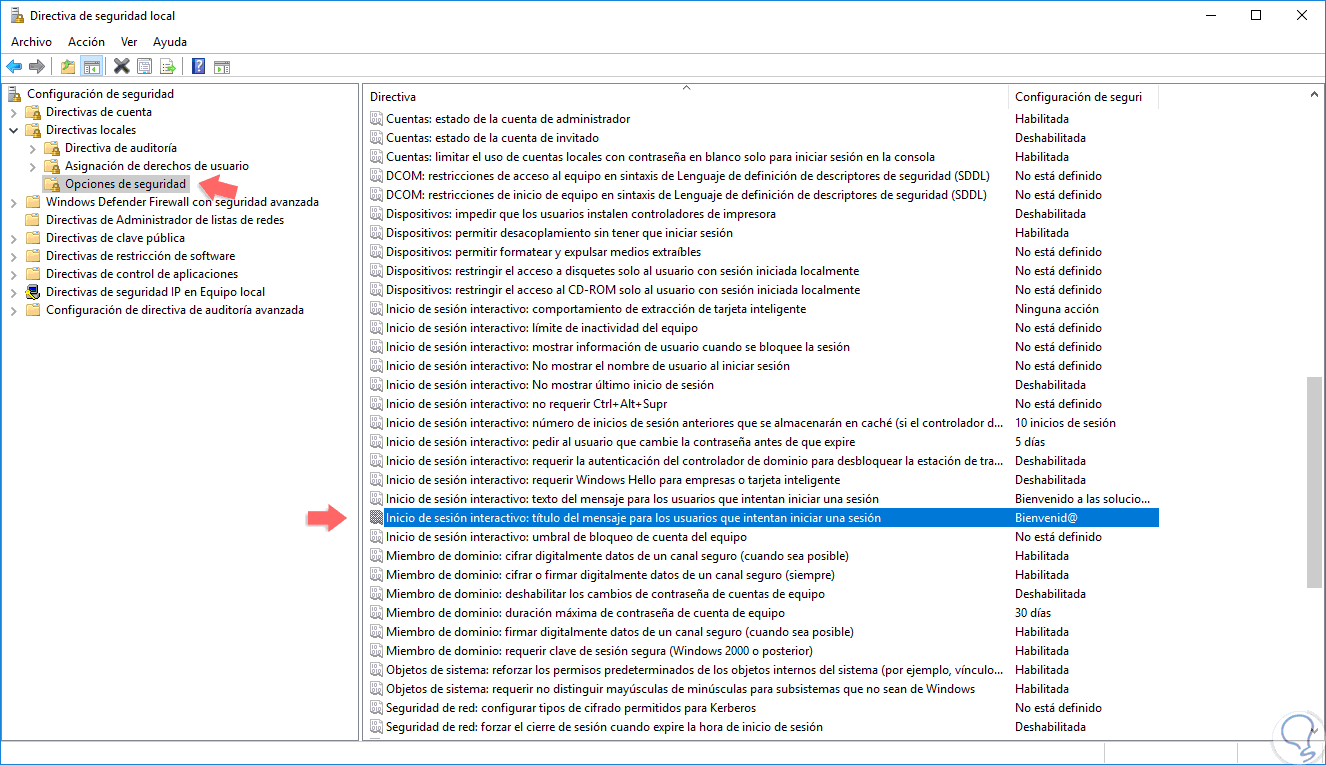Click the 10 inicios de sesión value
1326x765 pixels.
click(x=1065, y=423)
